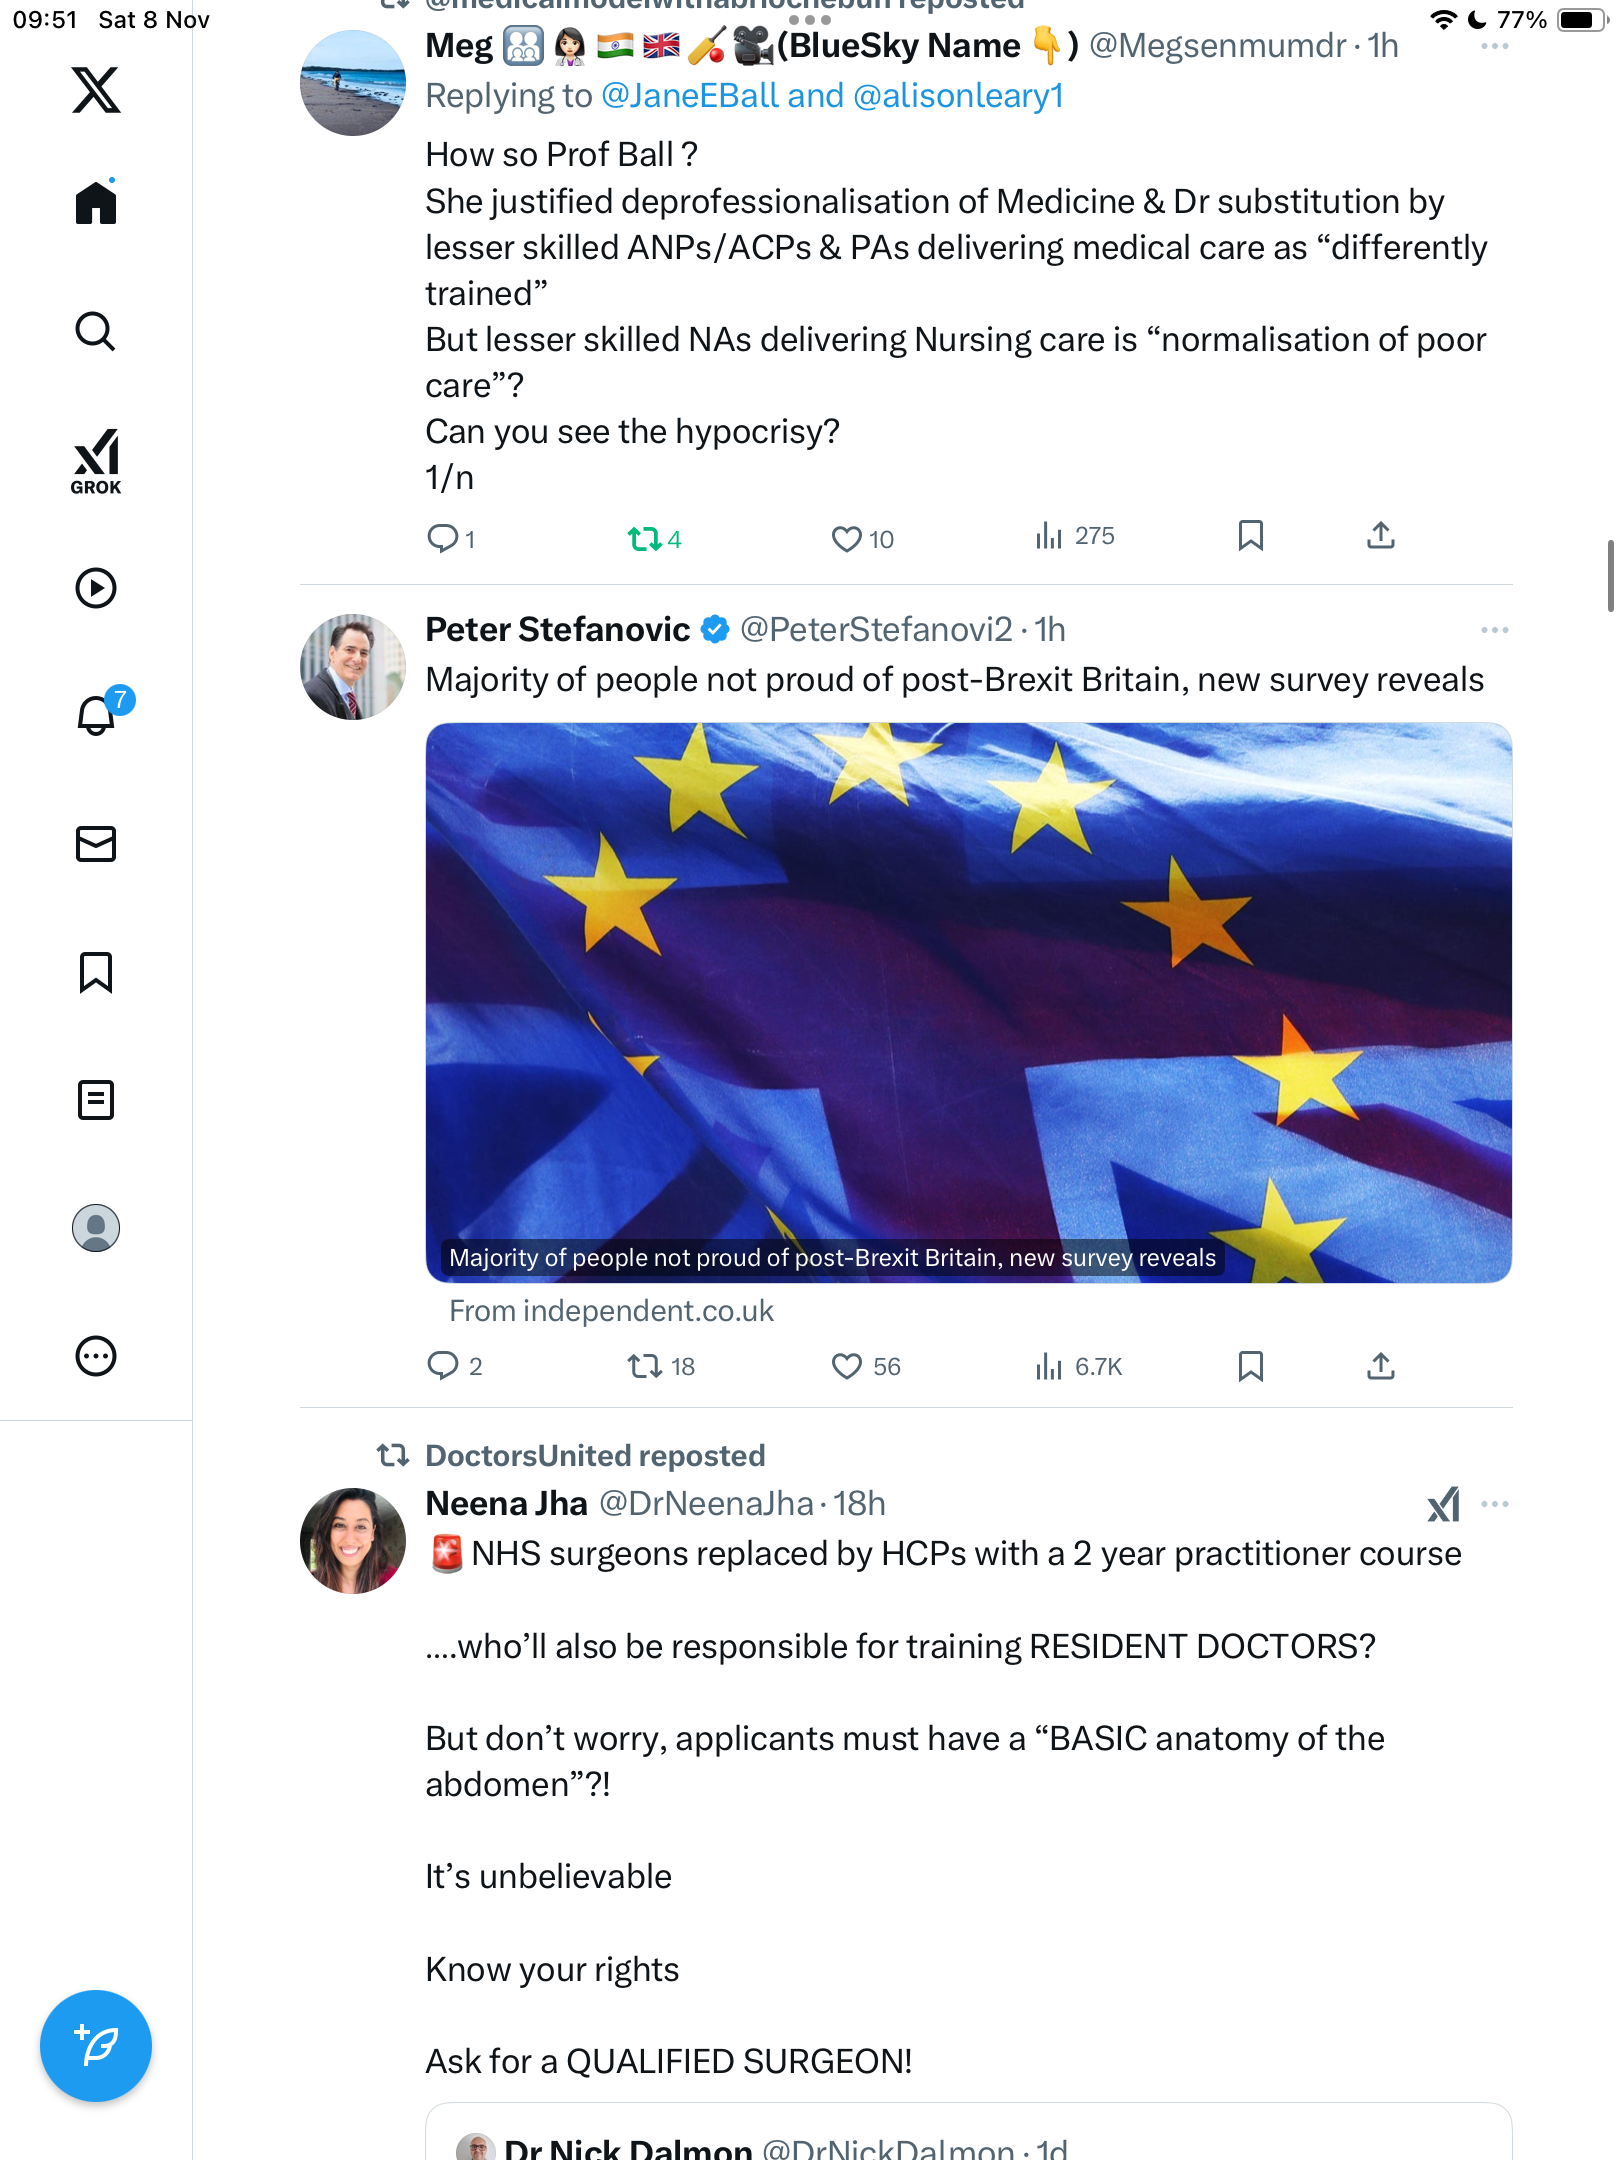Open direct messages envelope icon
Viewport: 1620px width, 2160px height.
pos(96,844)
